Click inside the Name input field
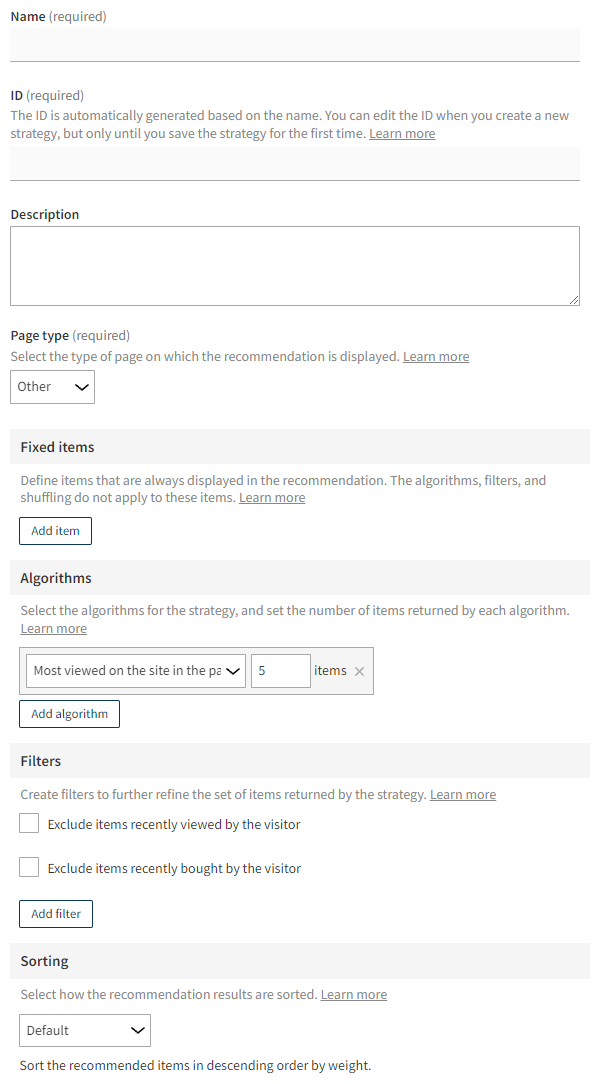Viewport: 600px width, 1084px height. (x=295, y=45)
